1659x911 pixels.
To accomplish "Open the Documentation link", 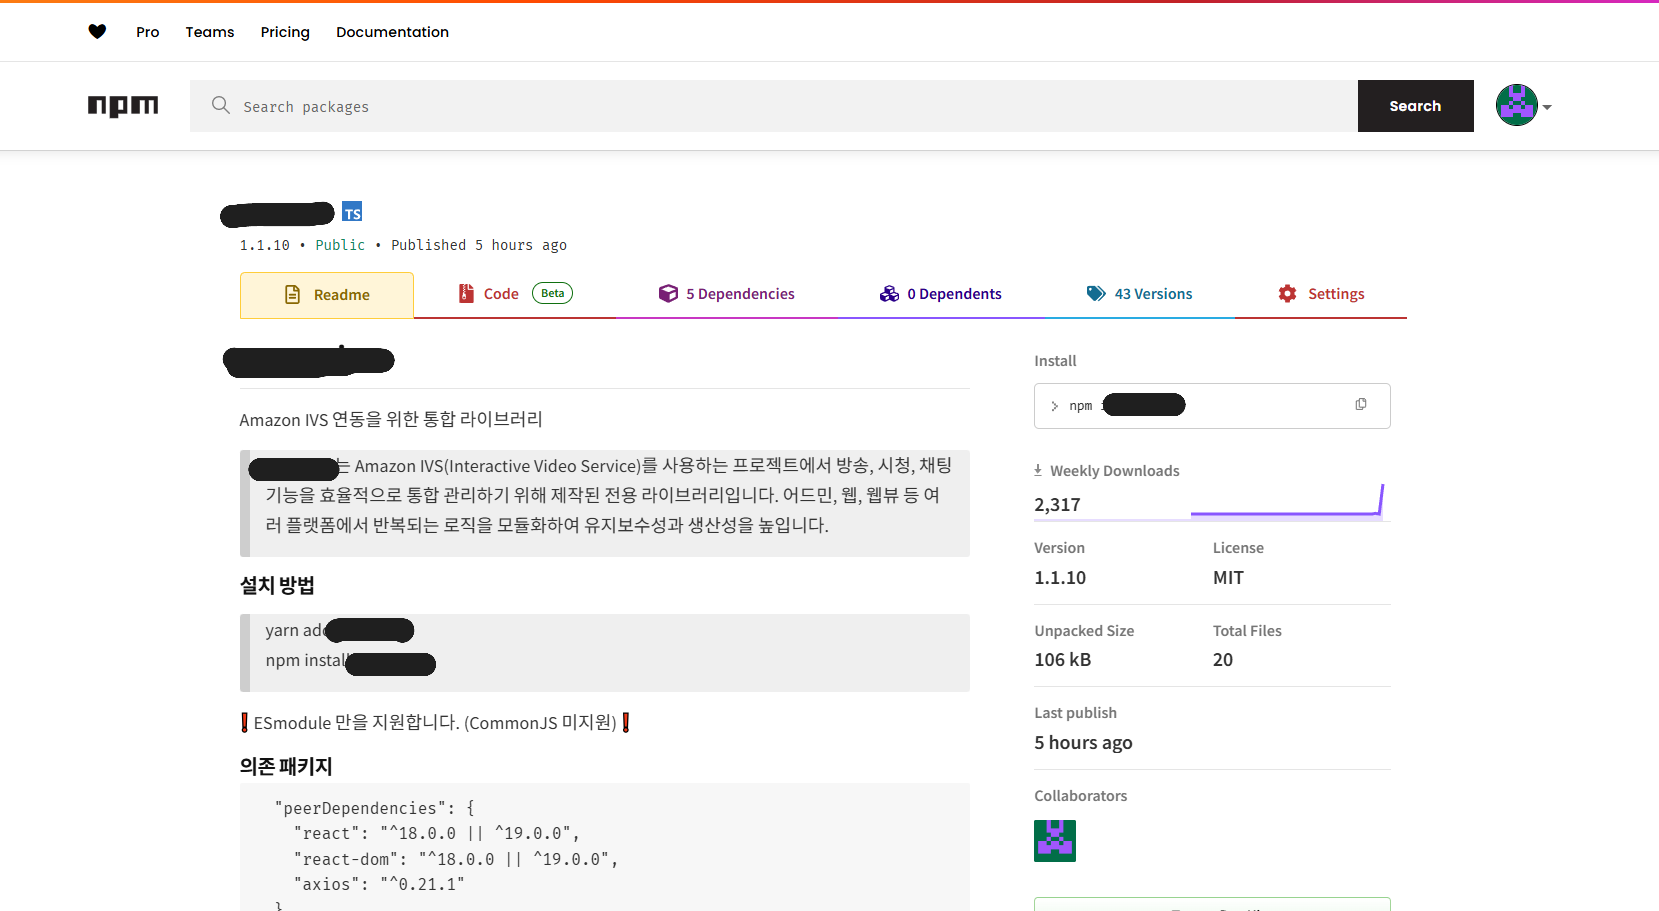I will click(392, 32).
